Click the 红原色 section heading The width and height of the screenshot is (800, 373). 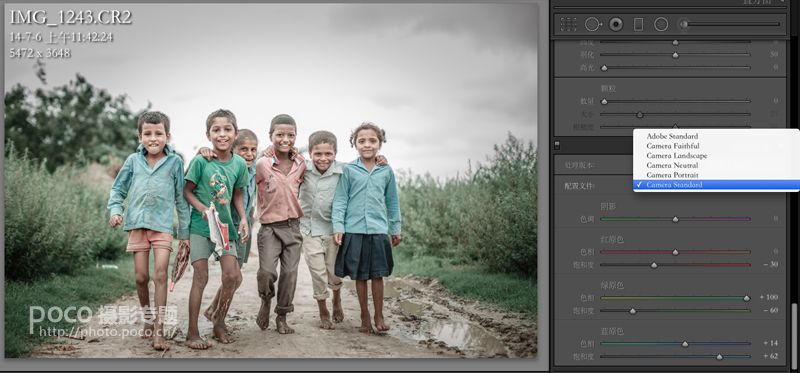(x=612, y=239)
